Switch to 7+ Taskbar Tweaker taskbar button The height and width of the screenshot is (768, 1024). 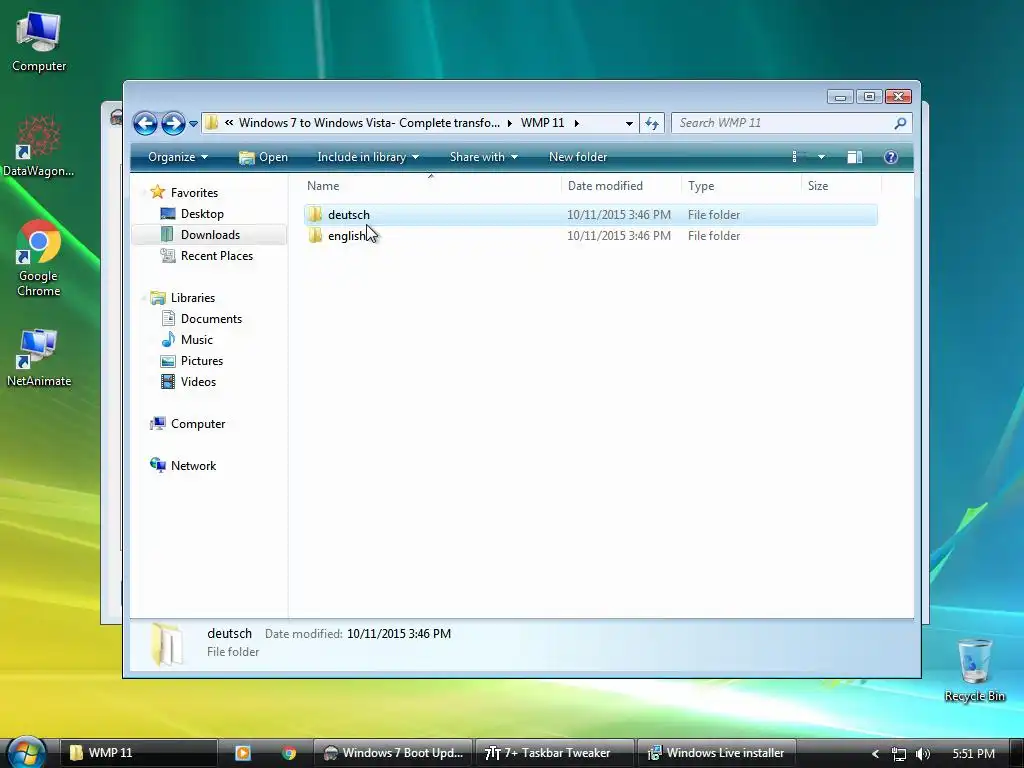click(554, 753)
